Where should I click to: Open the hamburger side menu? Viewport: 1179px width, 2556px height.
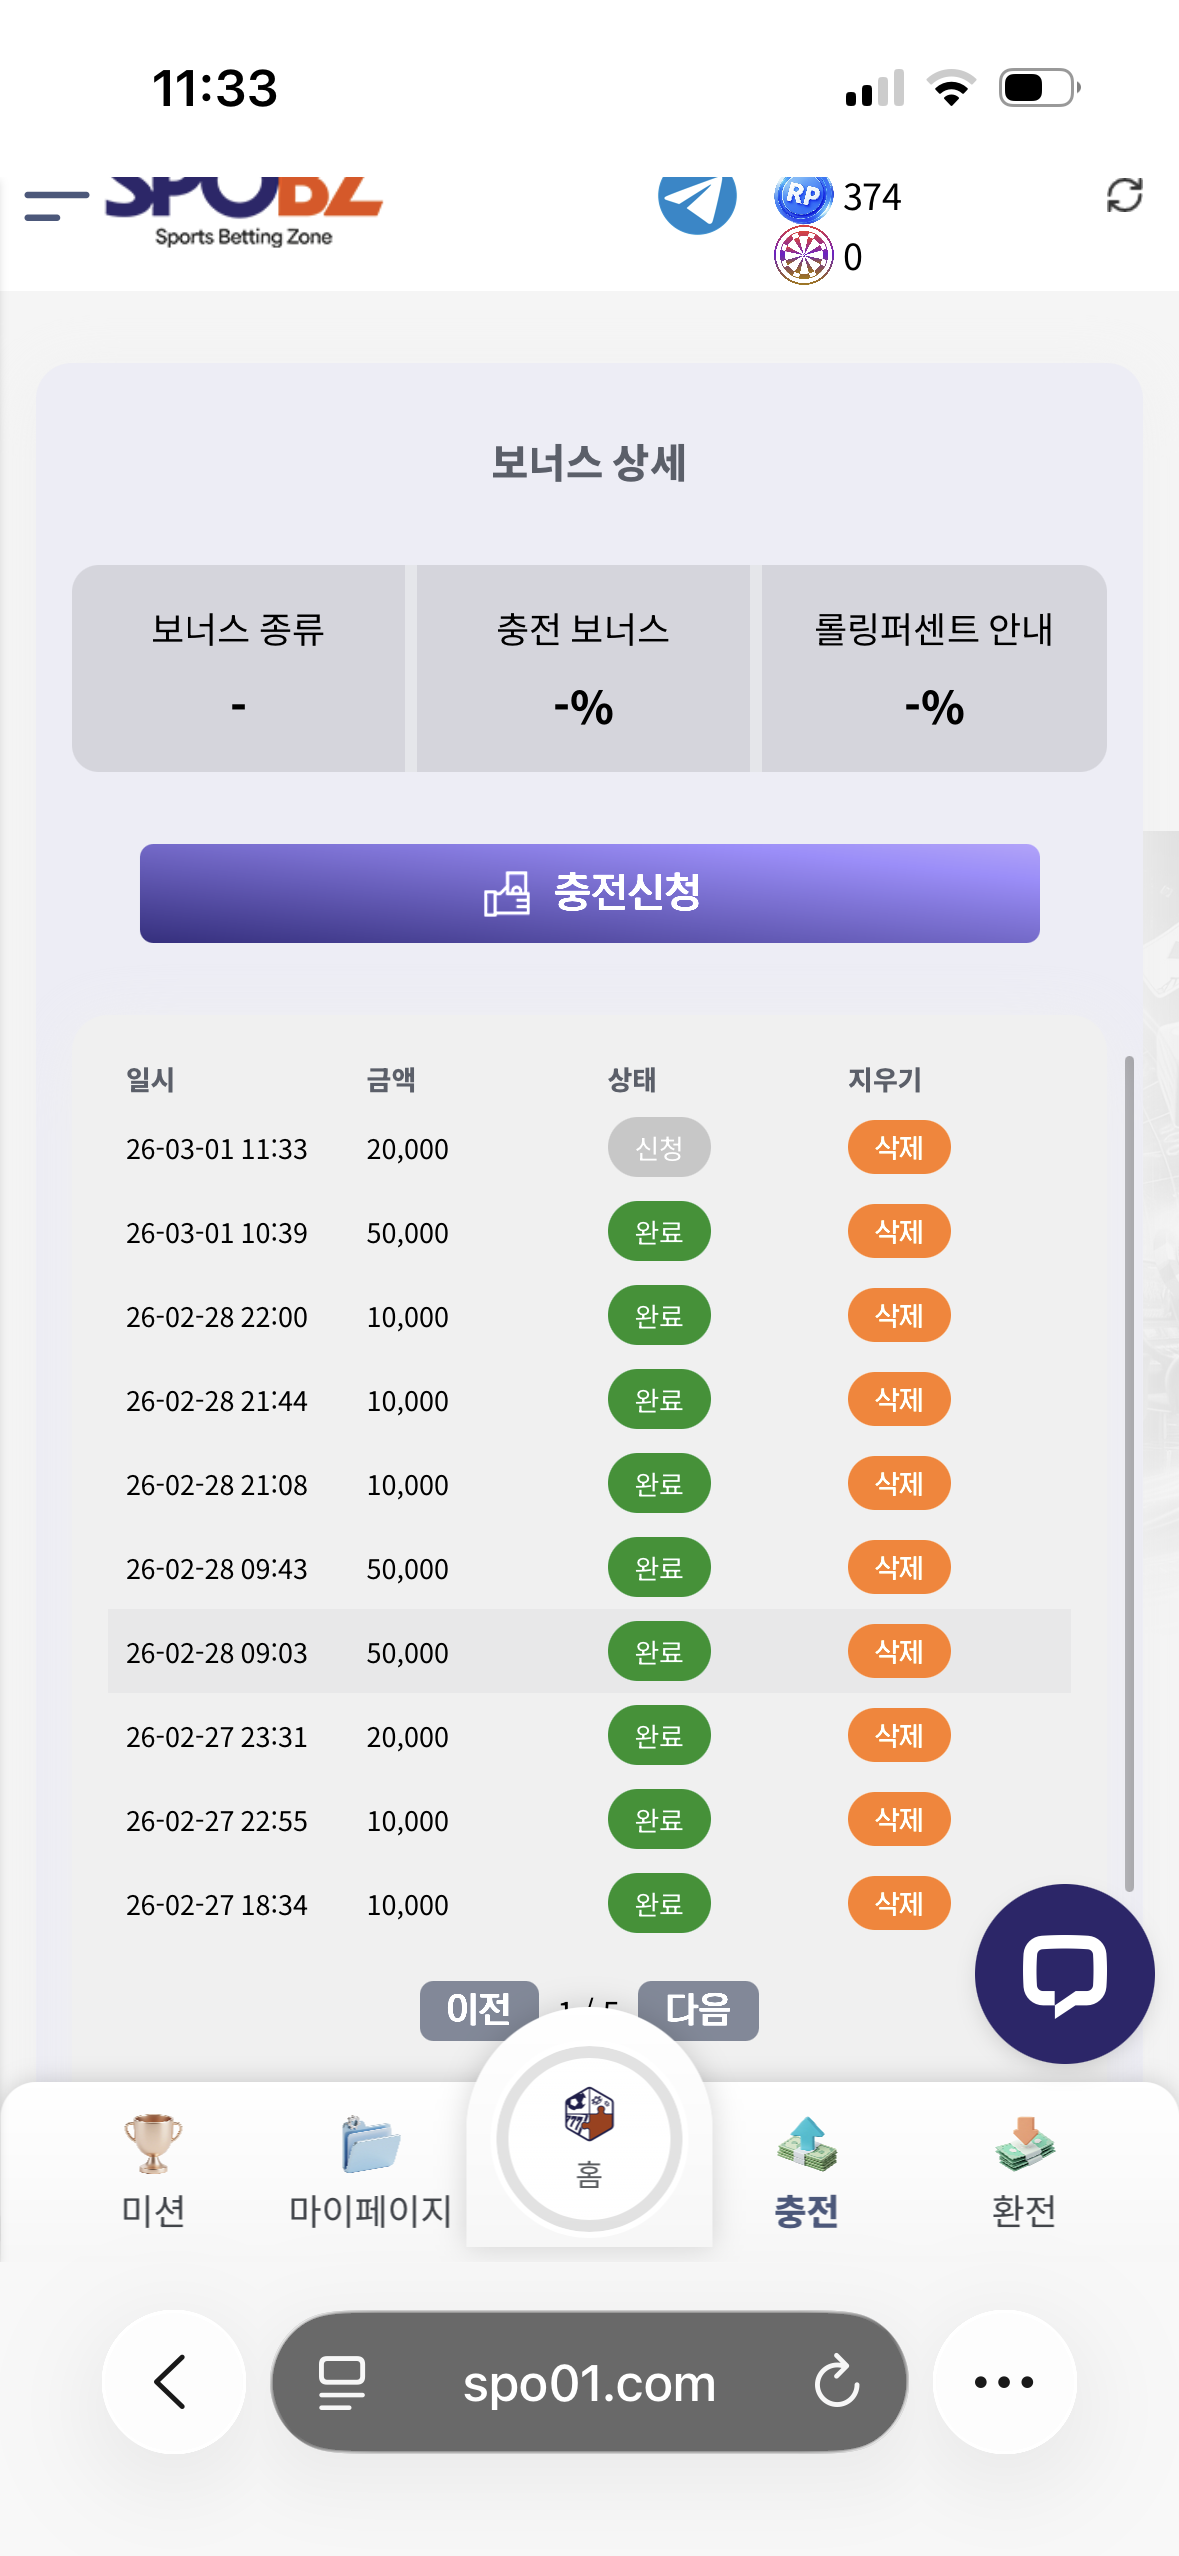coord(56,205)
